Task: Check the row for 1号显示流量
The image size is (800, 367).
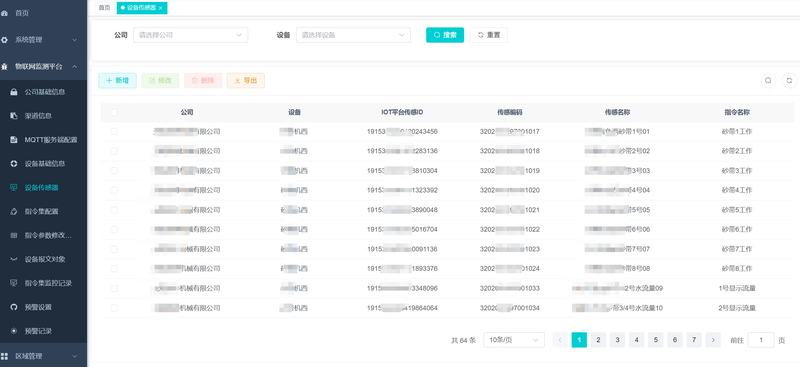Action: (x=114, y=288)
